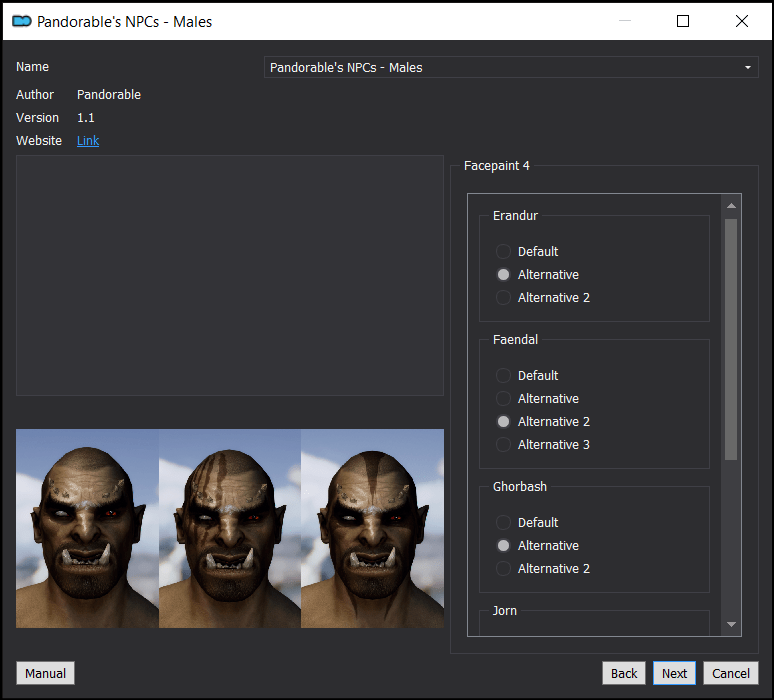Image resolution: width=774 pixels, height=700 pixels.
Task: Click the Ghorbash group label
Action: pos(520,487)
